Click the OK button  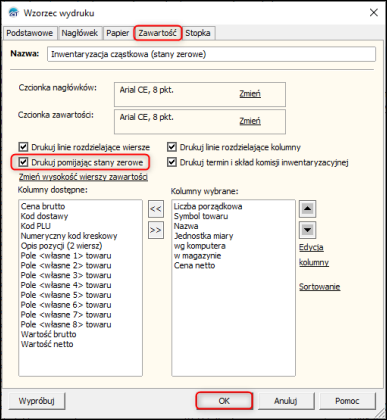coord(224,401)
